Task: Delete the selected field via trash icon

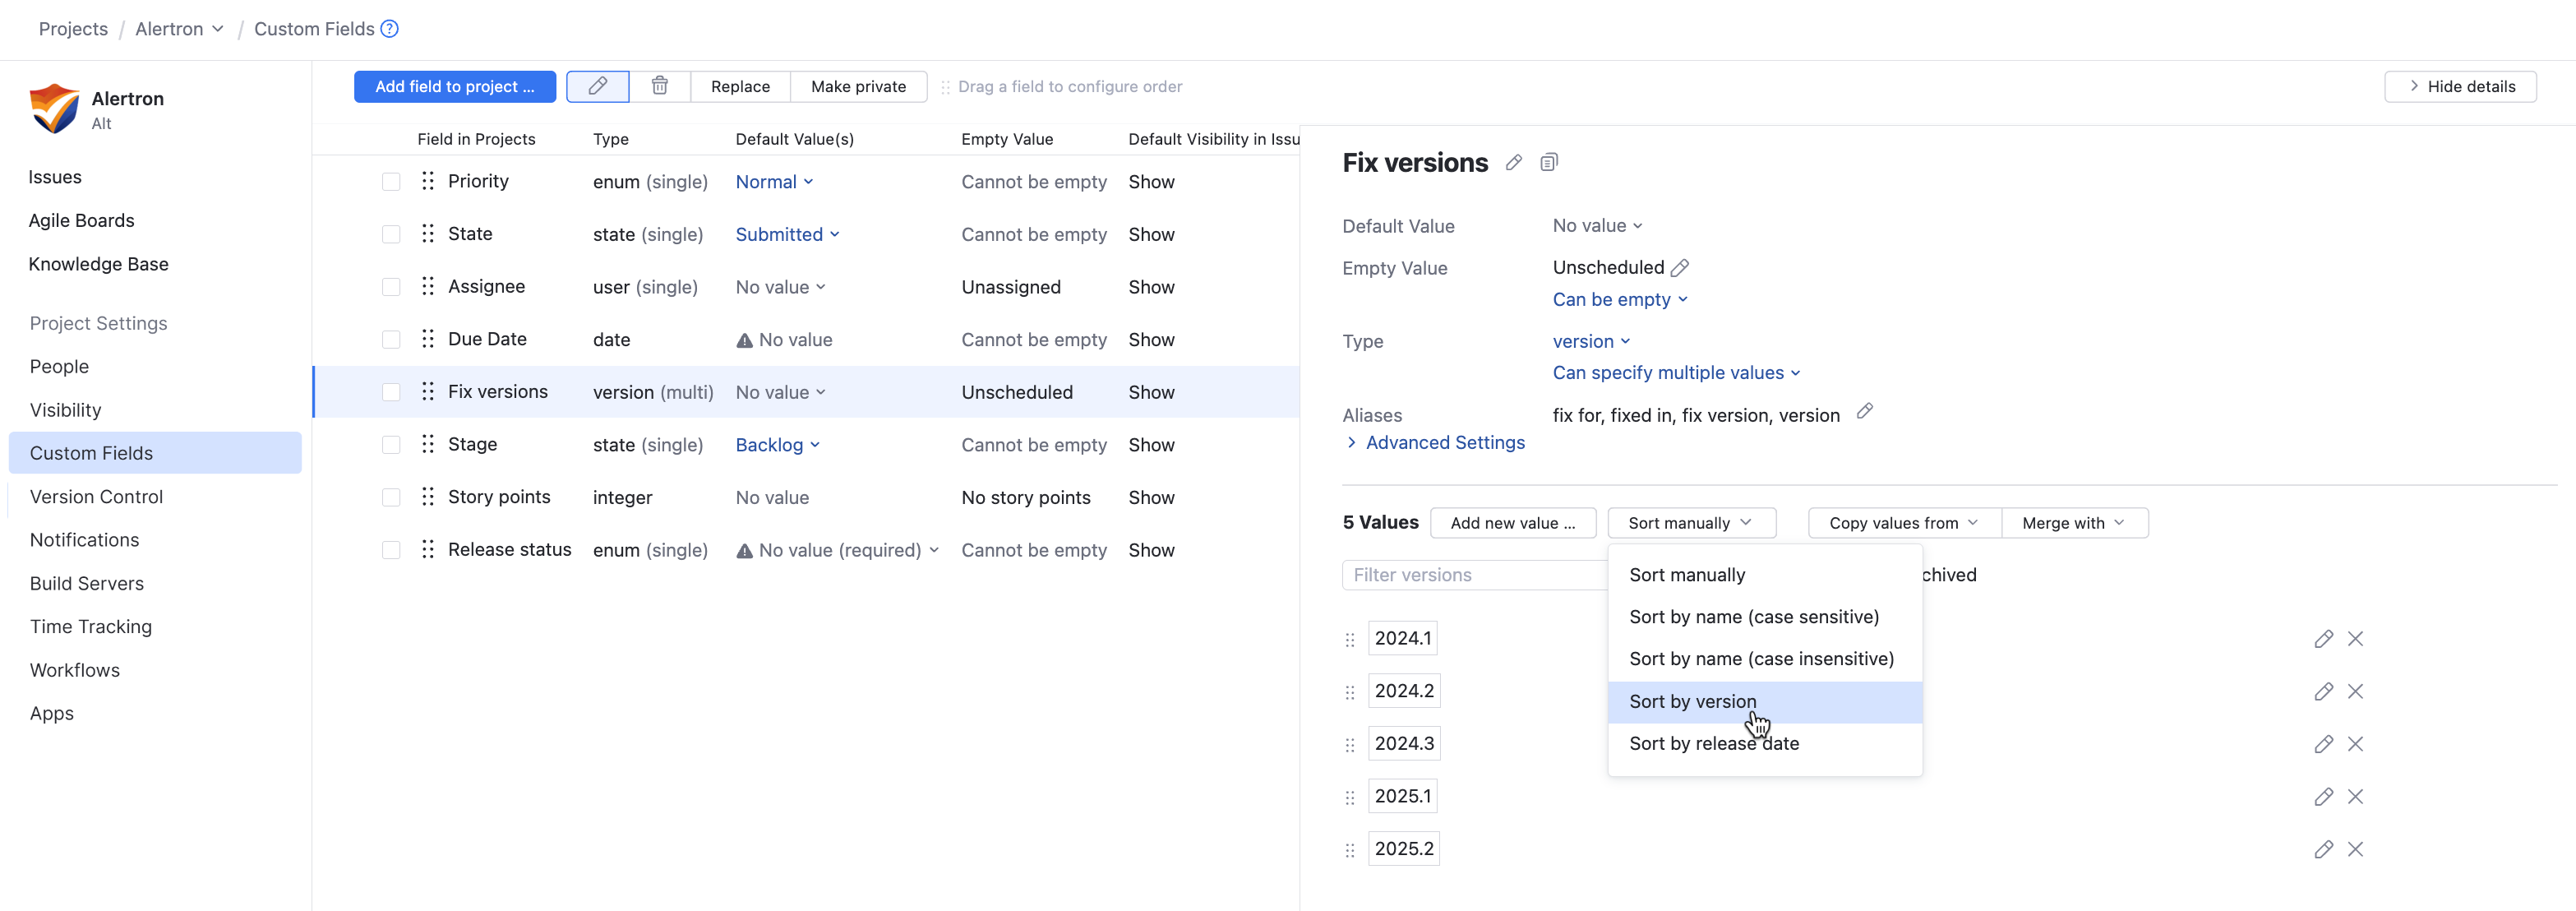Action: tap(659, 86)
